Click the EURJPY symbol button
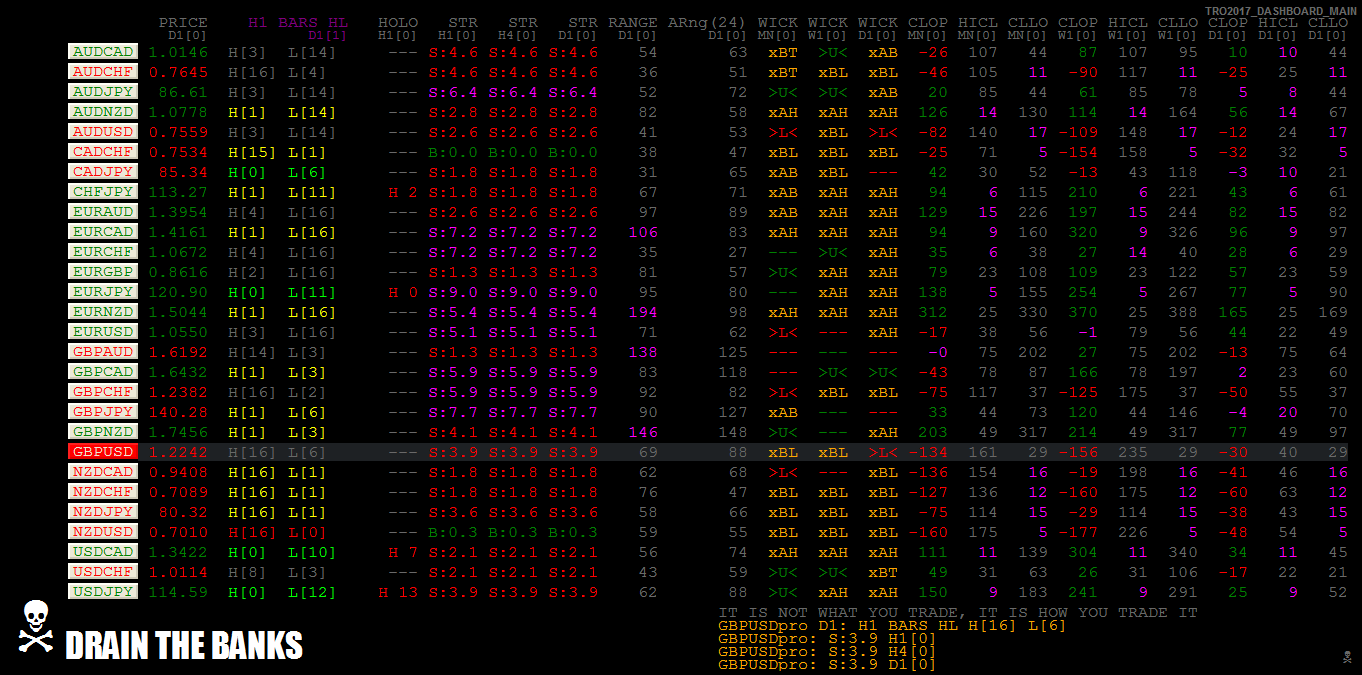The width and height of the screenshot is (1362, 675). 102,292
